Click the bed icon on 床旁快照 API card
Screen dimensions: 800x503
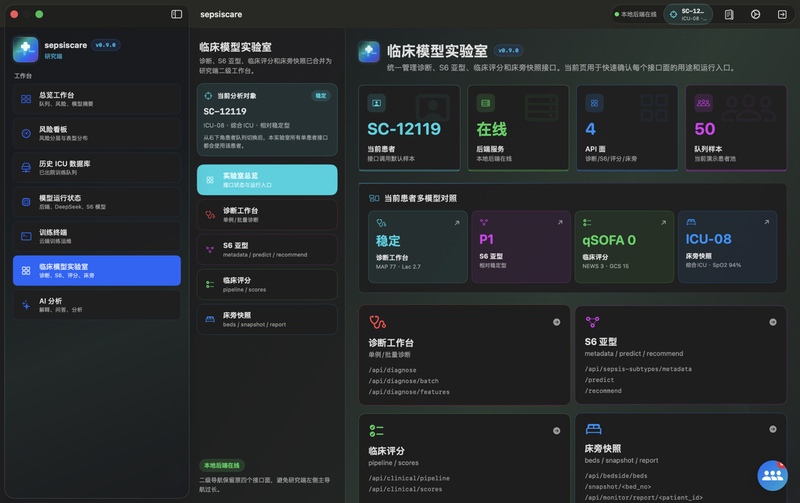click(x=593, y=429)
